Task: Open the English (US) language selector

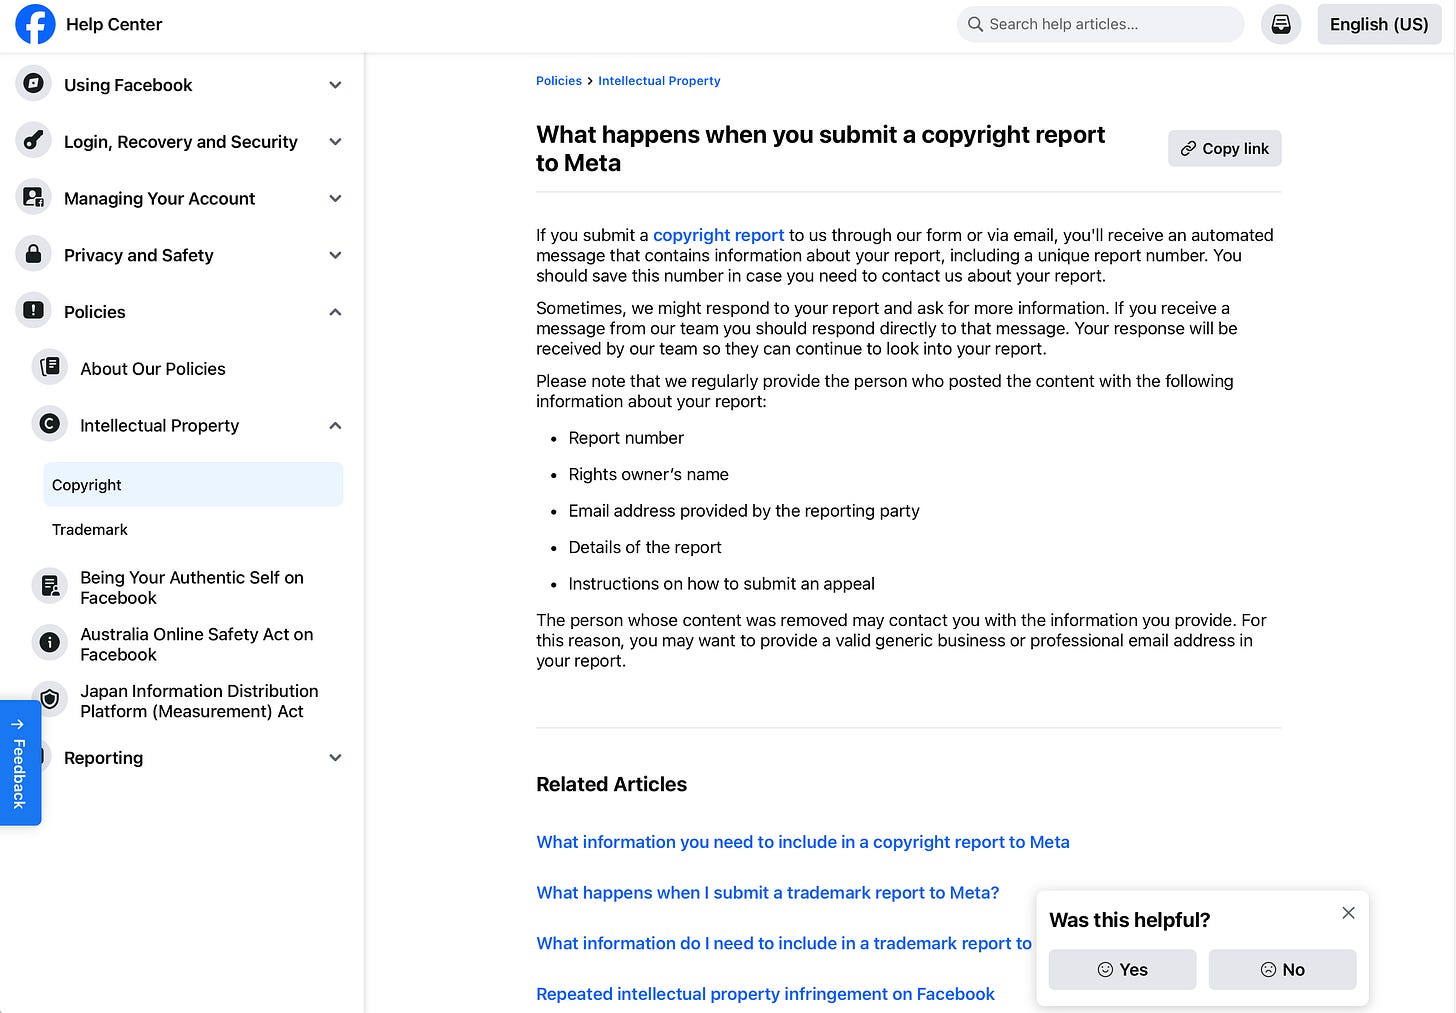Action: pos(1379,24)
